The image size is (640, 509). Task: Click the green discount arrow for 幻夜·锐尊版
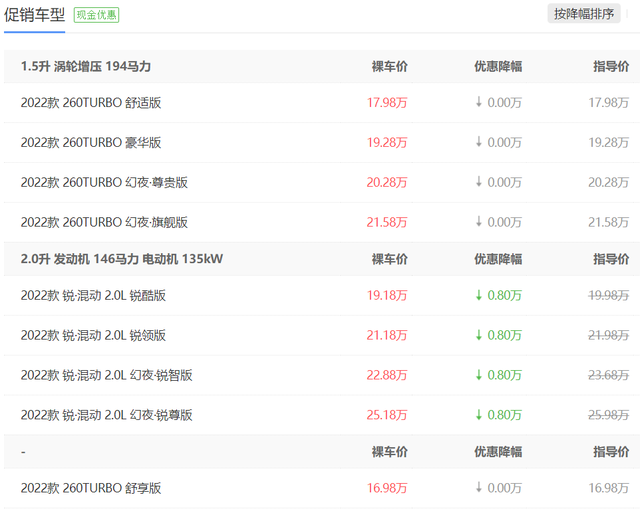pos(479,415)
